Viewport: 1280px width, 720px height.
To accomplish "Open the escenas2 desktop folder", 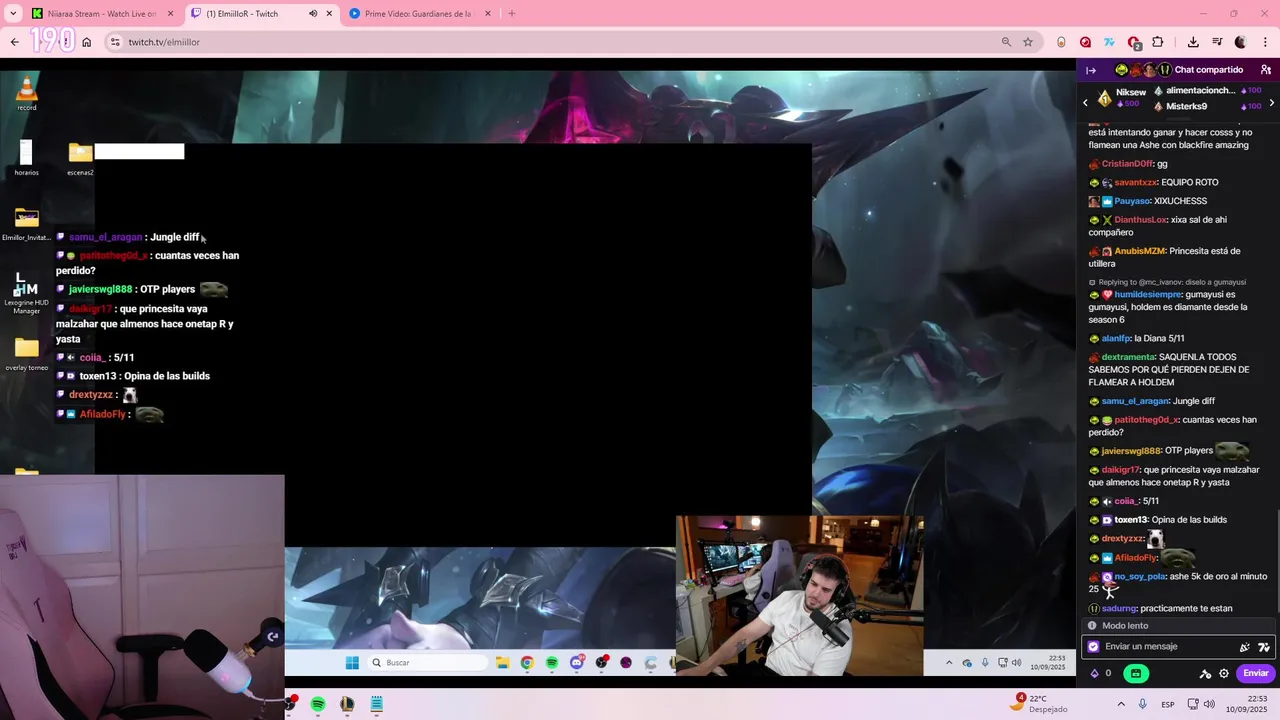I will click(x=80, y=158).
